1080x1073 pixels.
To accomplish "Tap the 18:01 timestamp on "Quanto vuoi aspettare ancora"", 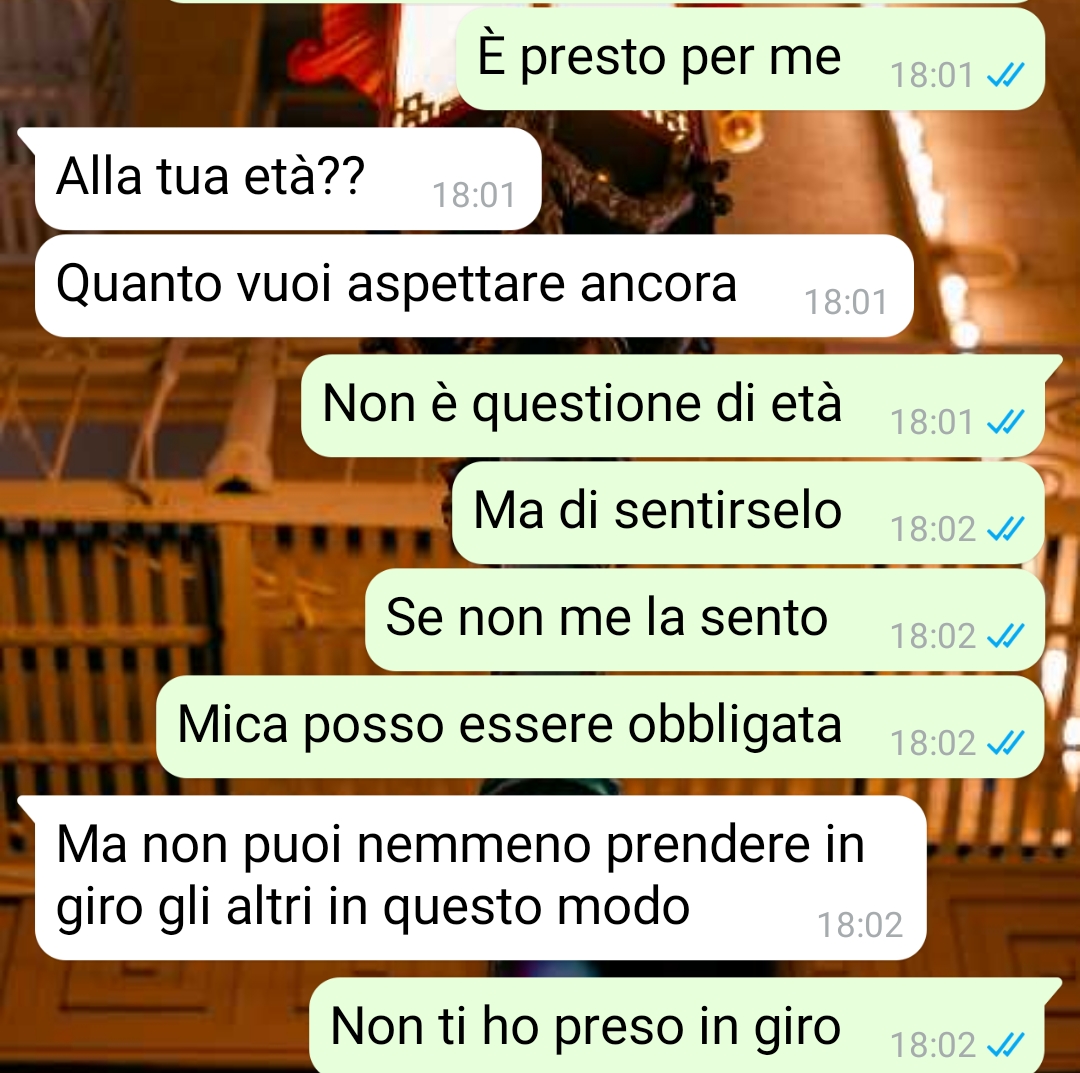I will pos(846,302).
